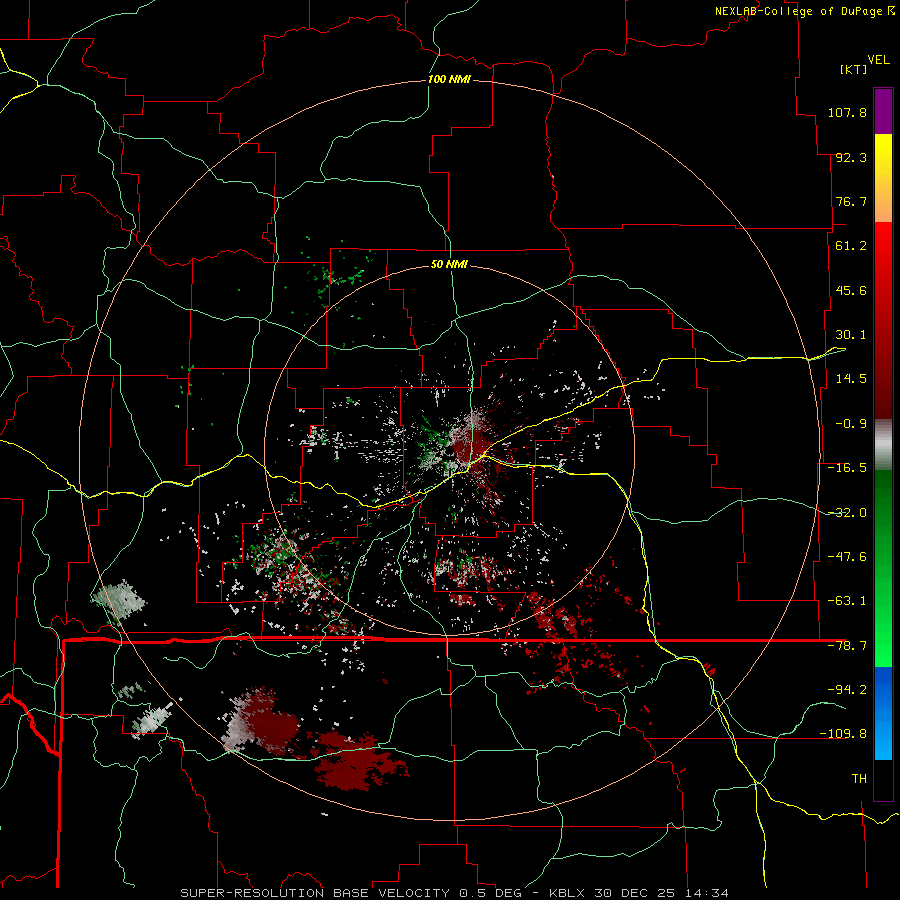Click the purple segment of the velocity scale
The image size is (900, 900).
pos(883,112)
